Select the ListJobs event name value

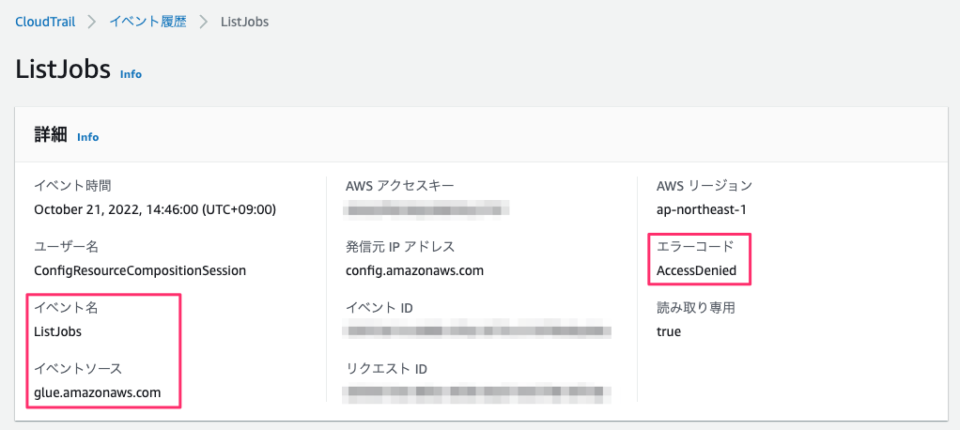(x=58, y=332)
